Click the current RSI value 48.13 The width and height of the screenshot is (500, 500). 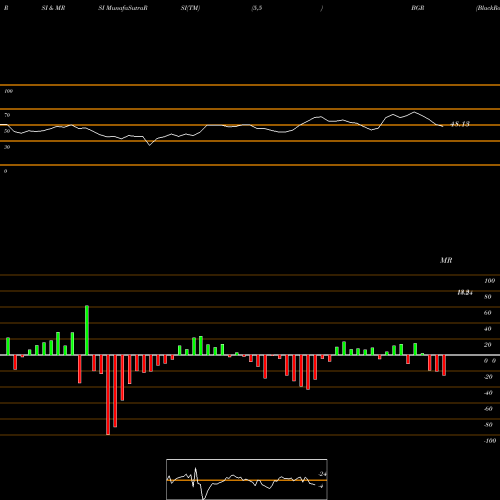click(x=460, y=124)
